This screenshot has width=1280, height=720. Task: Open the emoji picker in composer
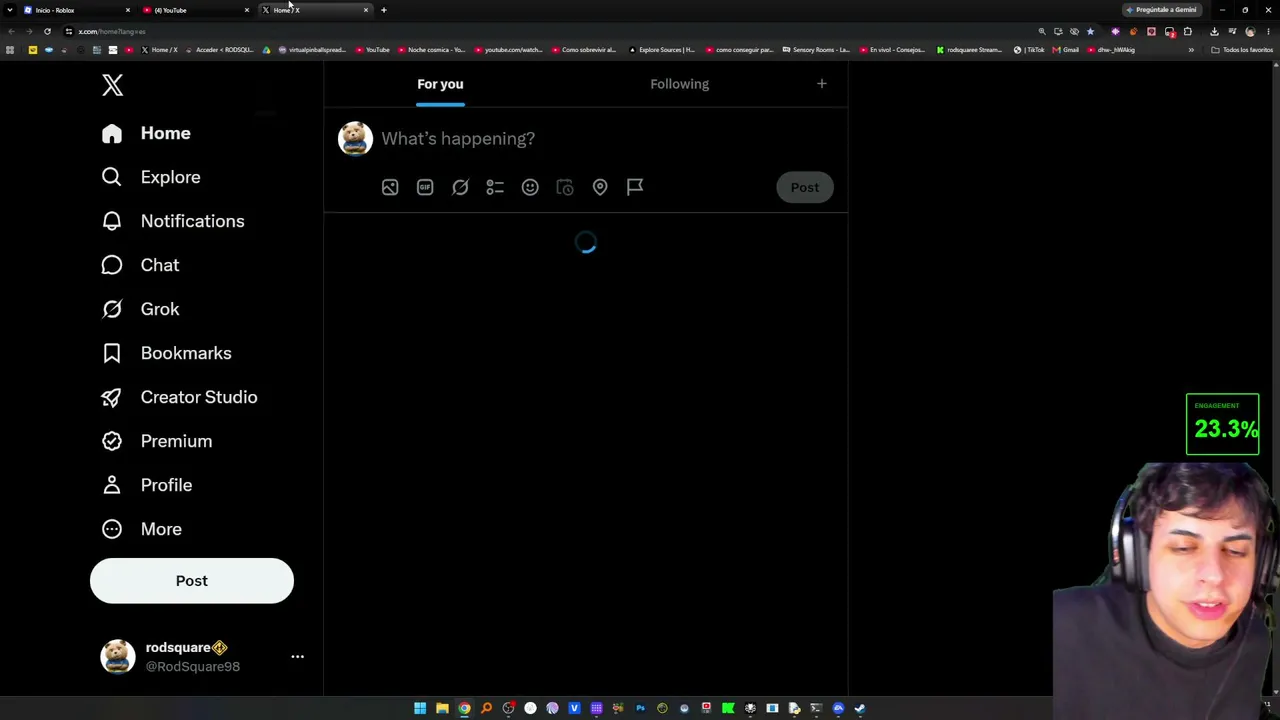tap(530, 187)
